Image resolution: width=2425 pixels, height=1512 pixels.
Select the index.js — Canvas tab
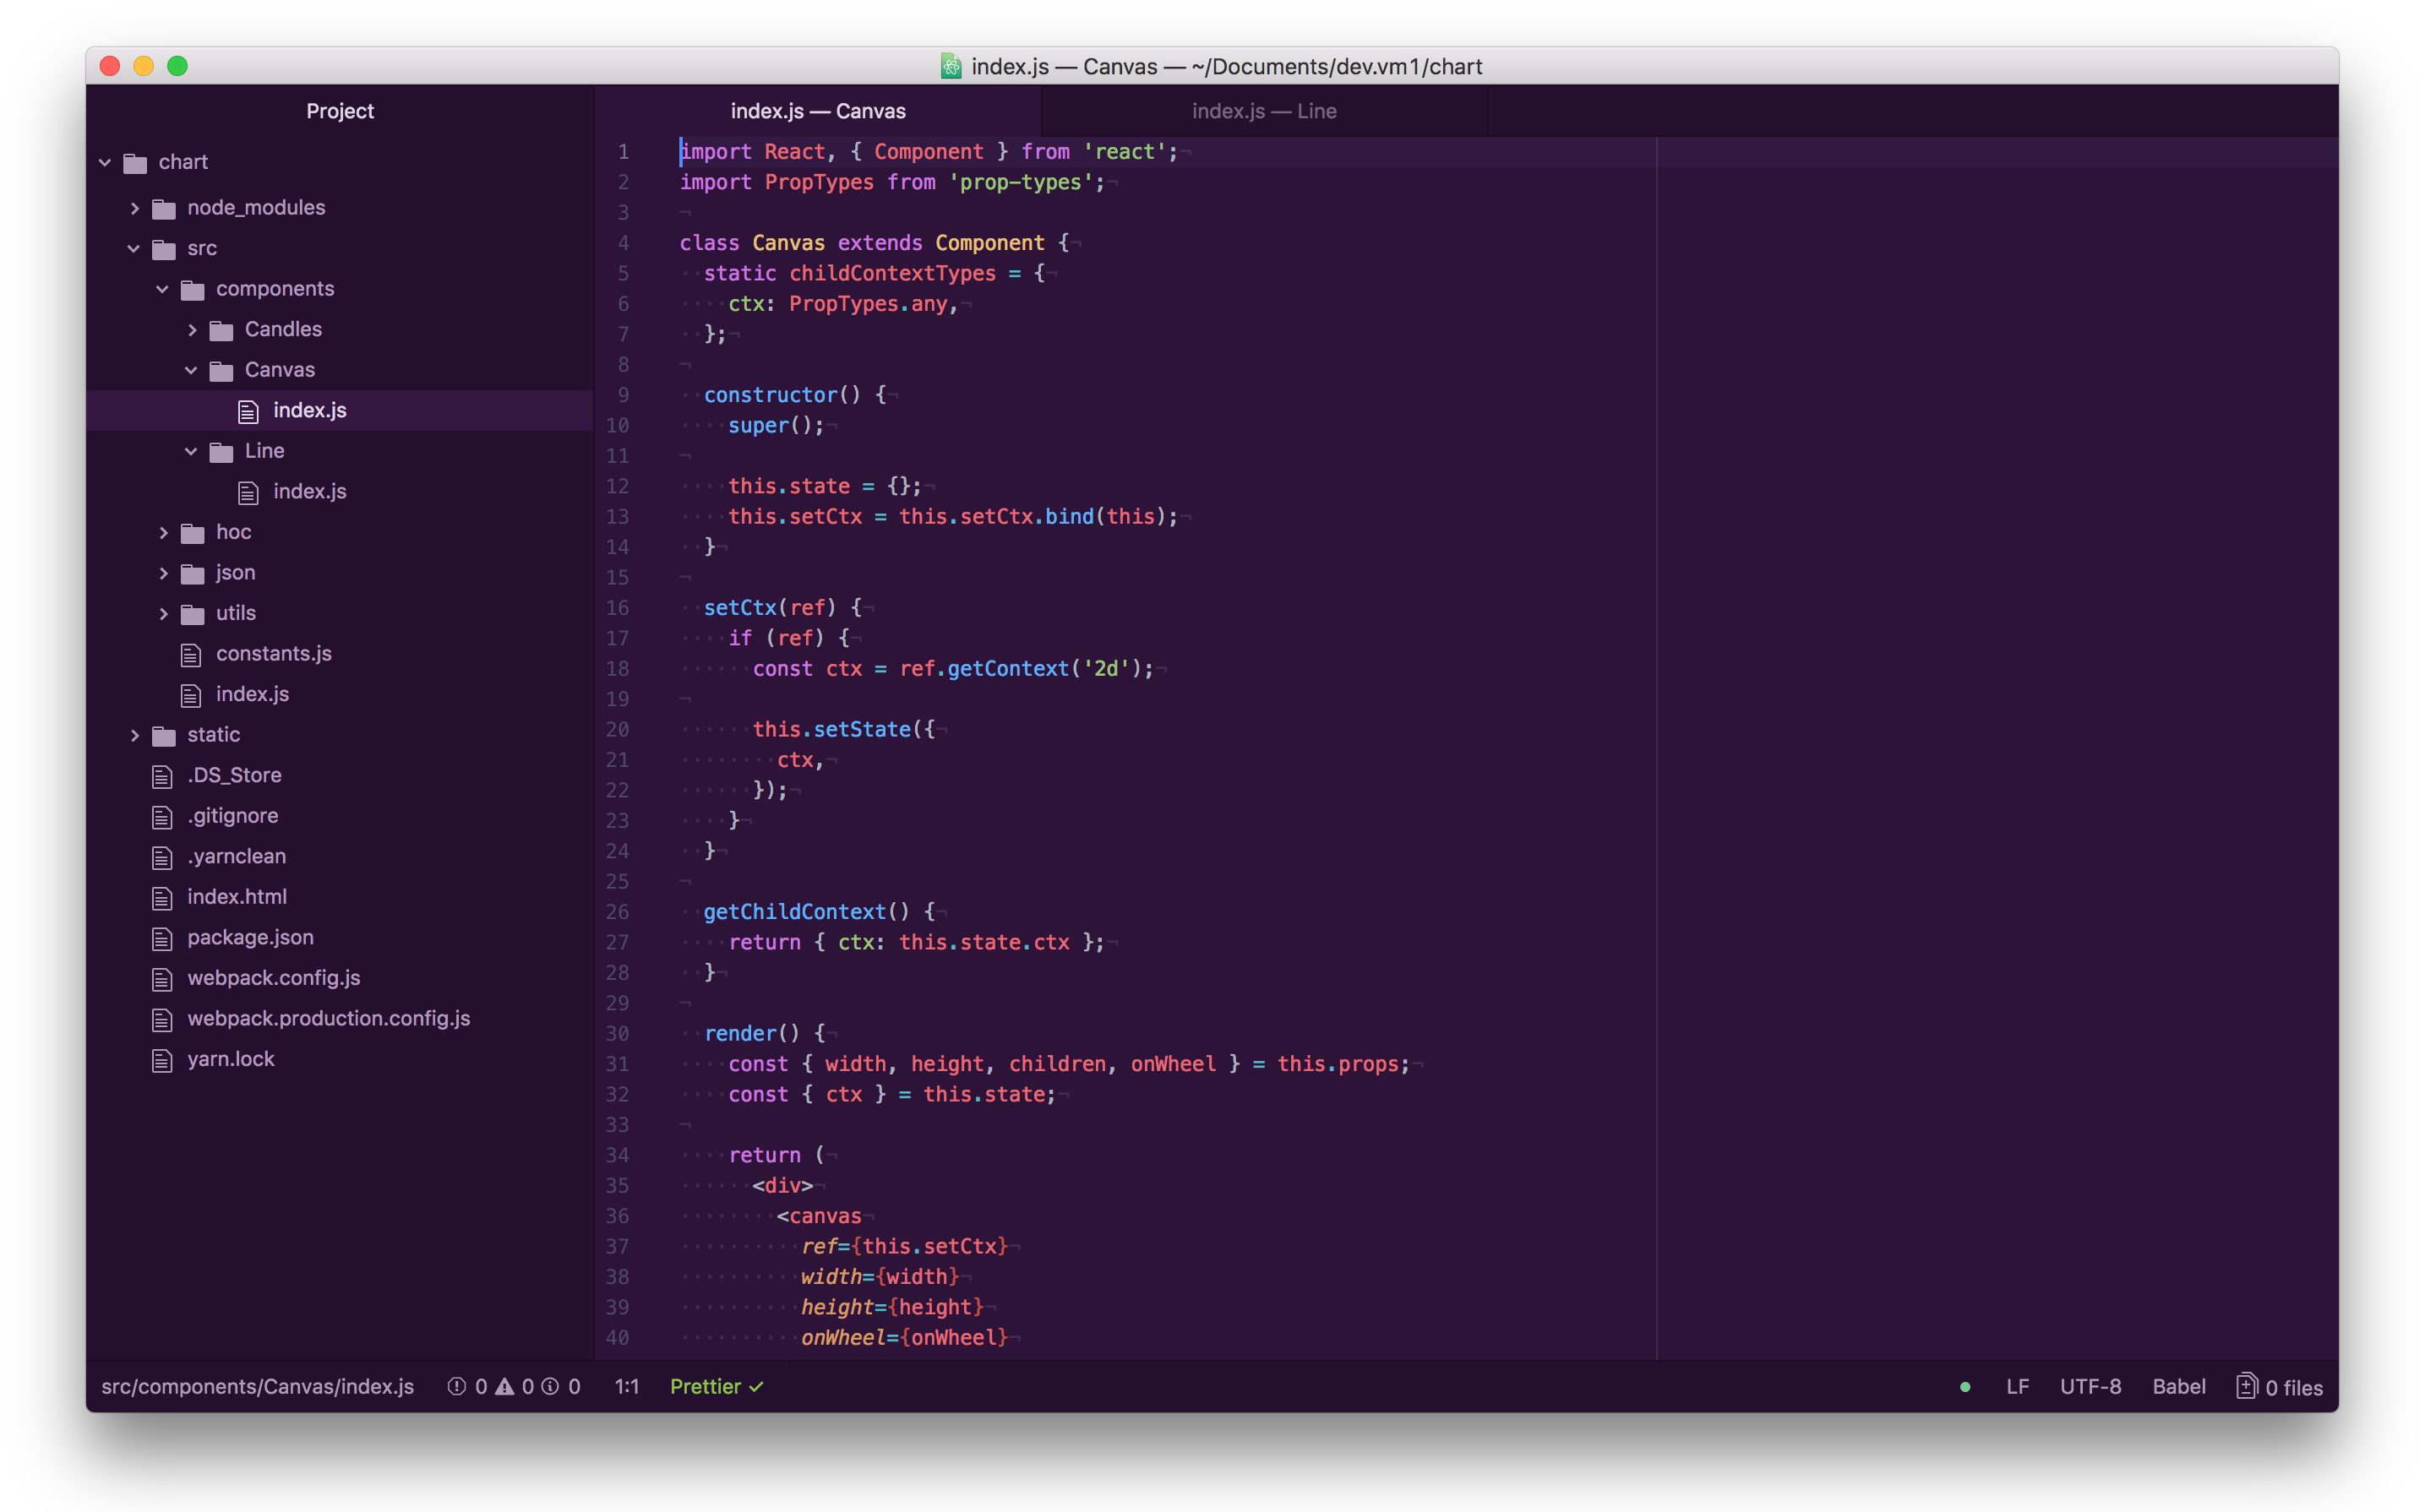click(x=817, y=111)
